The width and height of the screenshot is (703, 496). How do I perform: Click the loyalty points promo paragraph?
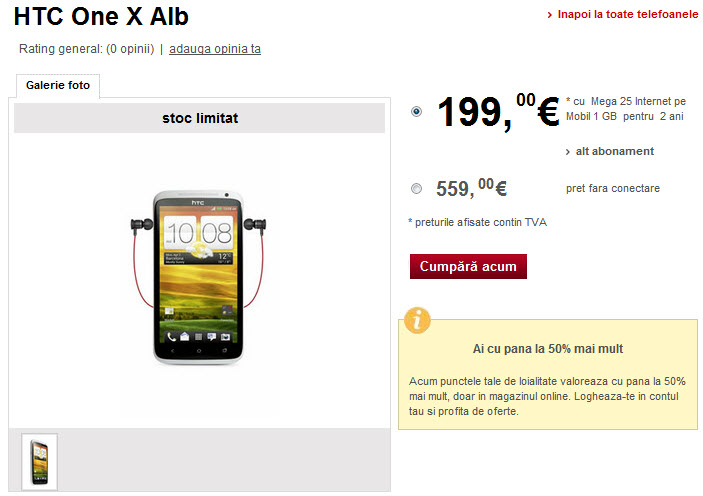click(547, 396)
